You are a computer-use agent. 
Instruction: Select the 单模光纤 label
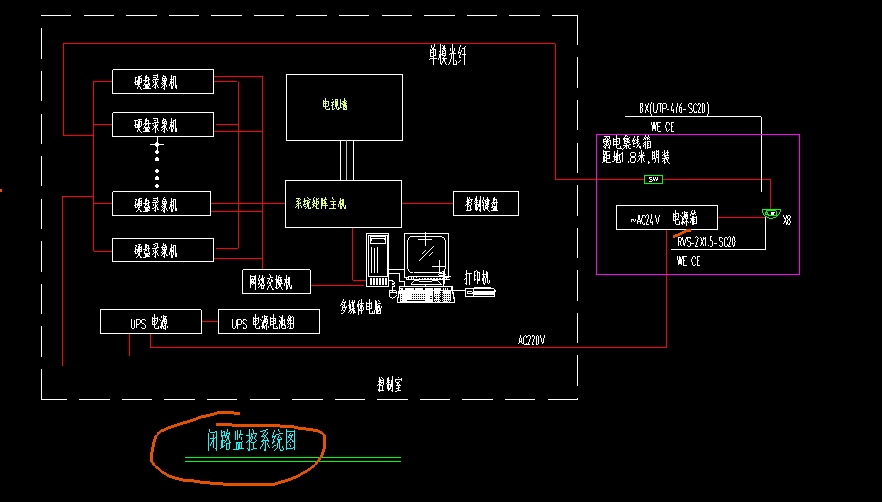click(x=448, y=56)
